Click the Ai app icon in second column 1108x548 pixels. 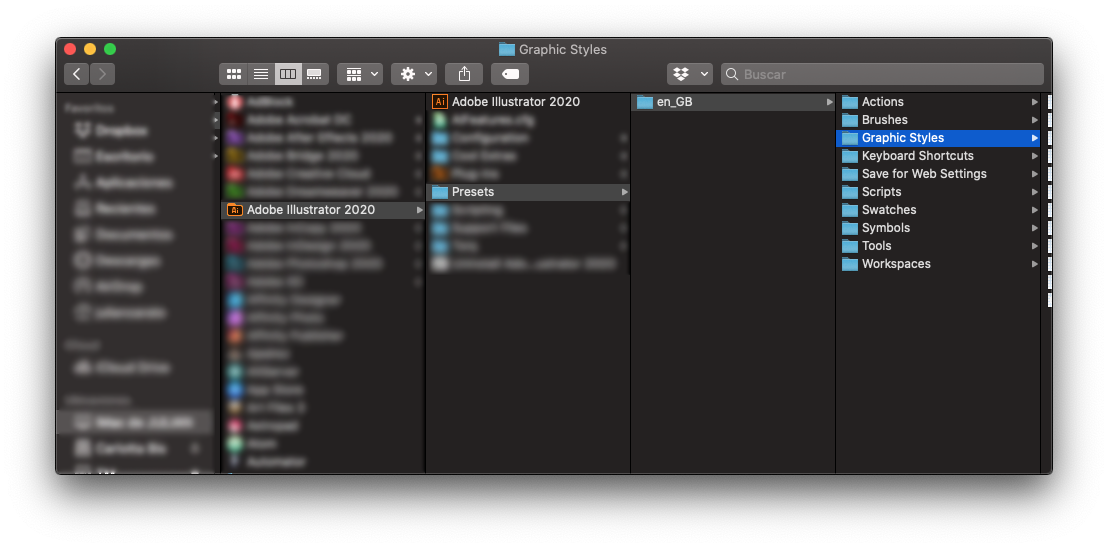tap(440, 102)
